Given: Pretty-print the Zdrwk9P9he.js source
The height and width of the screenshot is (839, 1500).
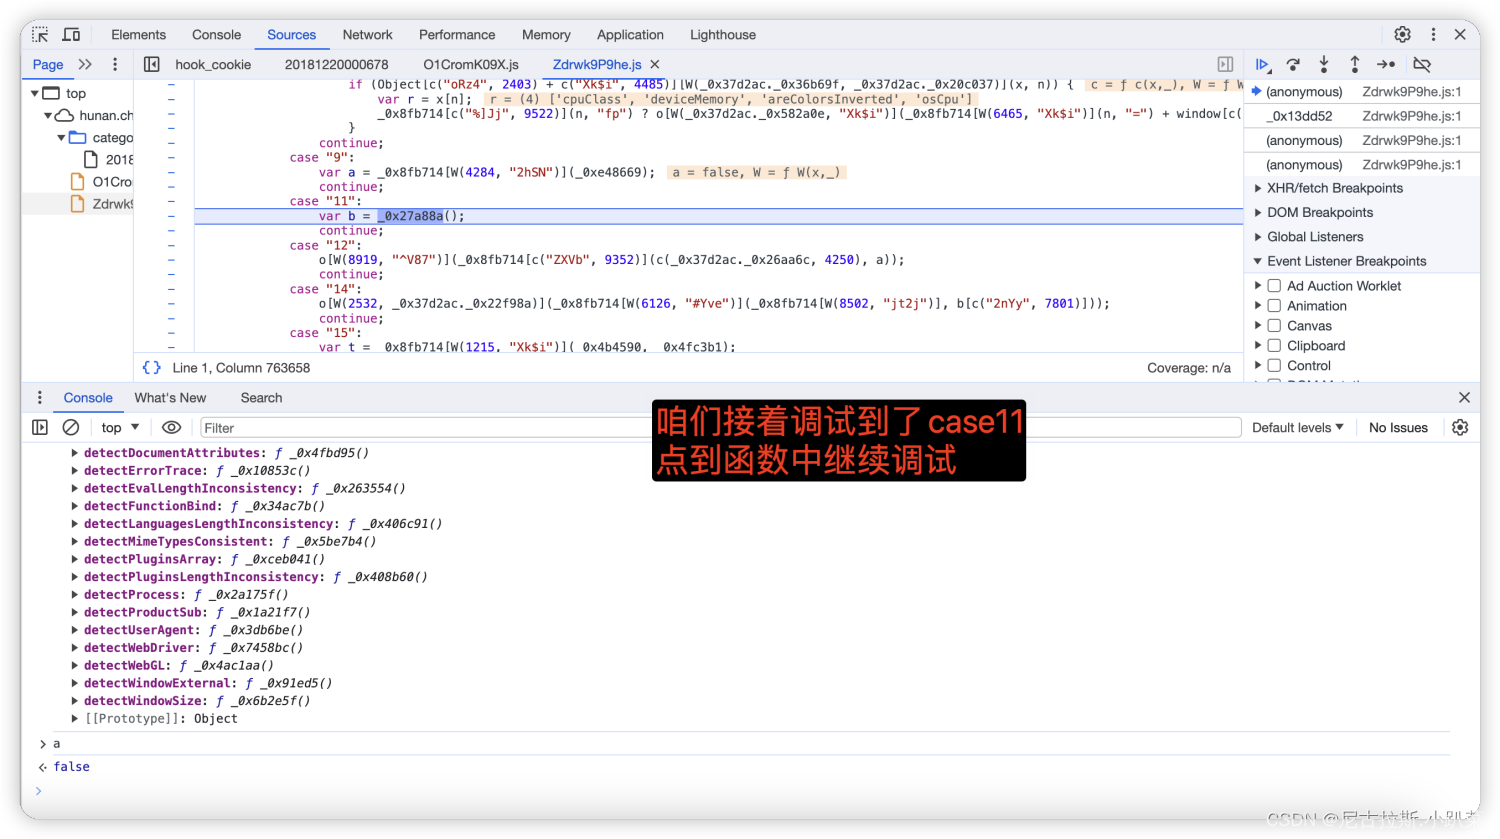Looking at the screenshot, I should 151,367.
